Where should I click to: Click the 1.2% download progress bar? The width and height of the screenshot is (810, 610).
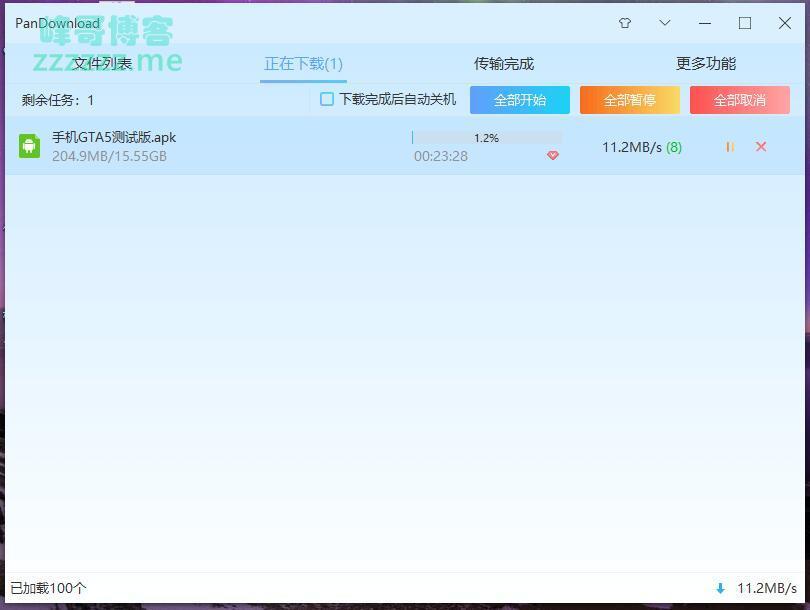click(487, 138)
